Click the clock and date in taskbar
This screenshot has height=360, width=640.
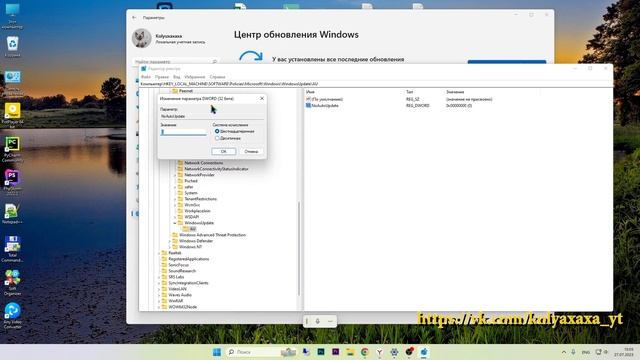pyautogui.click(x=624, y=352)
